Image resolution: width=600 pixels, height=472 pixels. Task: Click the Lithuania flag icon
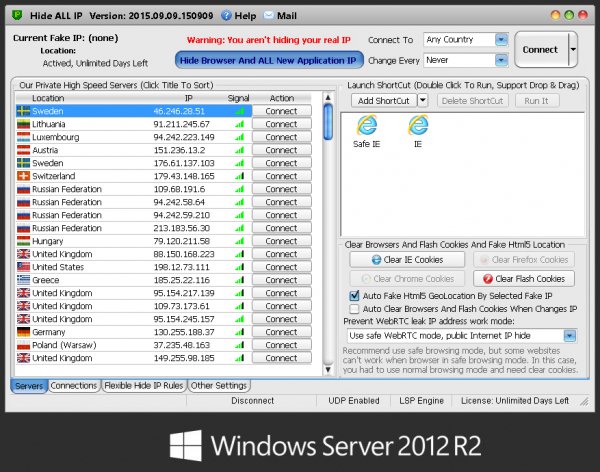(23, 124)
